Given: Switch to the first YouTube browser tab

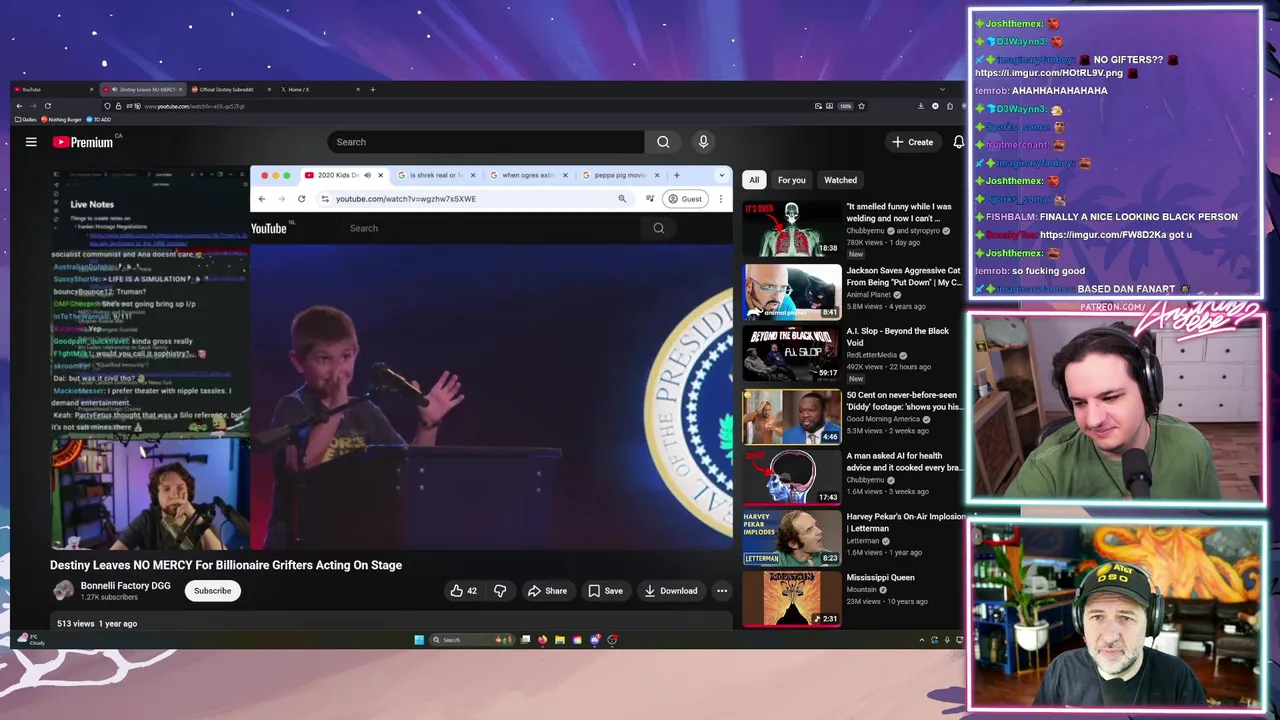Looking at the screenshot, I should pyautogui.click(x=55, y=90).
